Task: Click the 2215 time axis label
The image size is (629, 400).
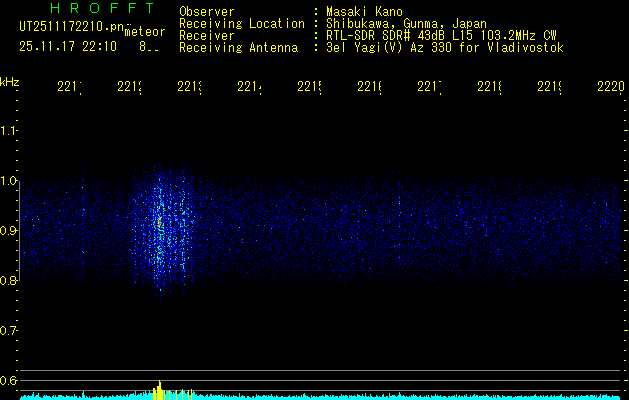Action: coord(309,86)
